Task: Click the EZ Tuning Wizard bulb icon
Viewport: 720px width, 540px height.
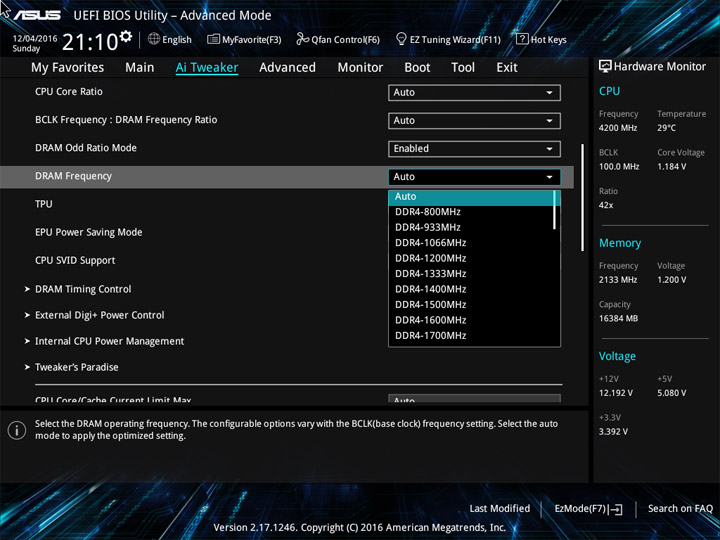Action: tap(401, 39)
